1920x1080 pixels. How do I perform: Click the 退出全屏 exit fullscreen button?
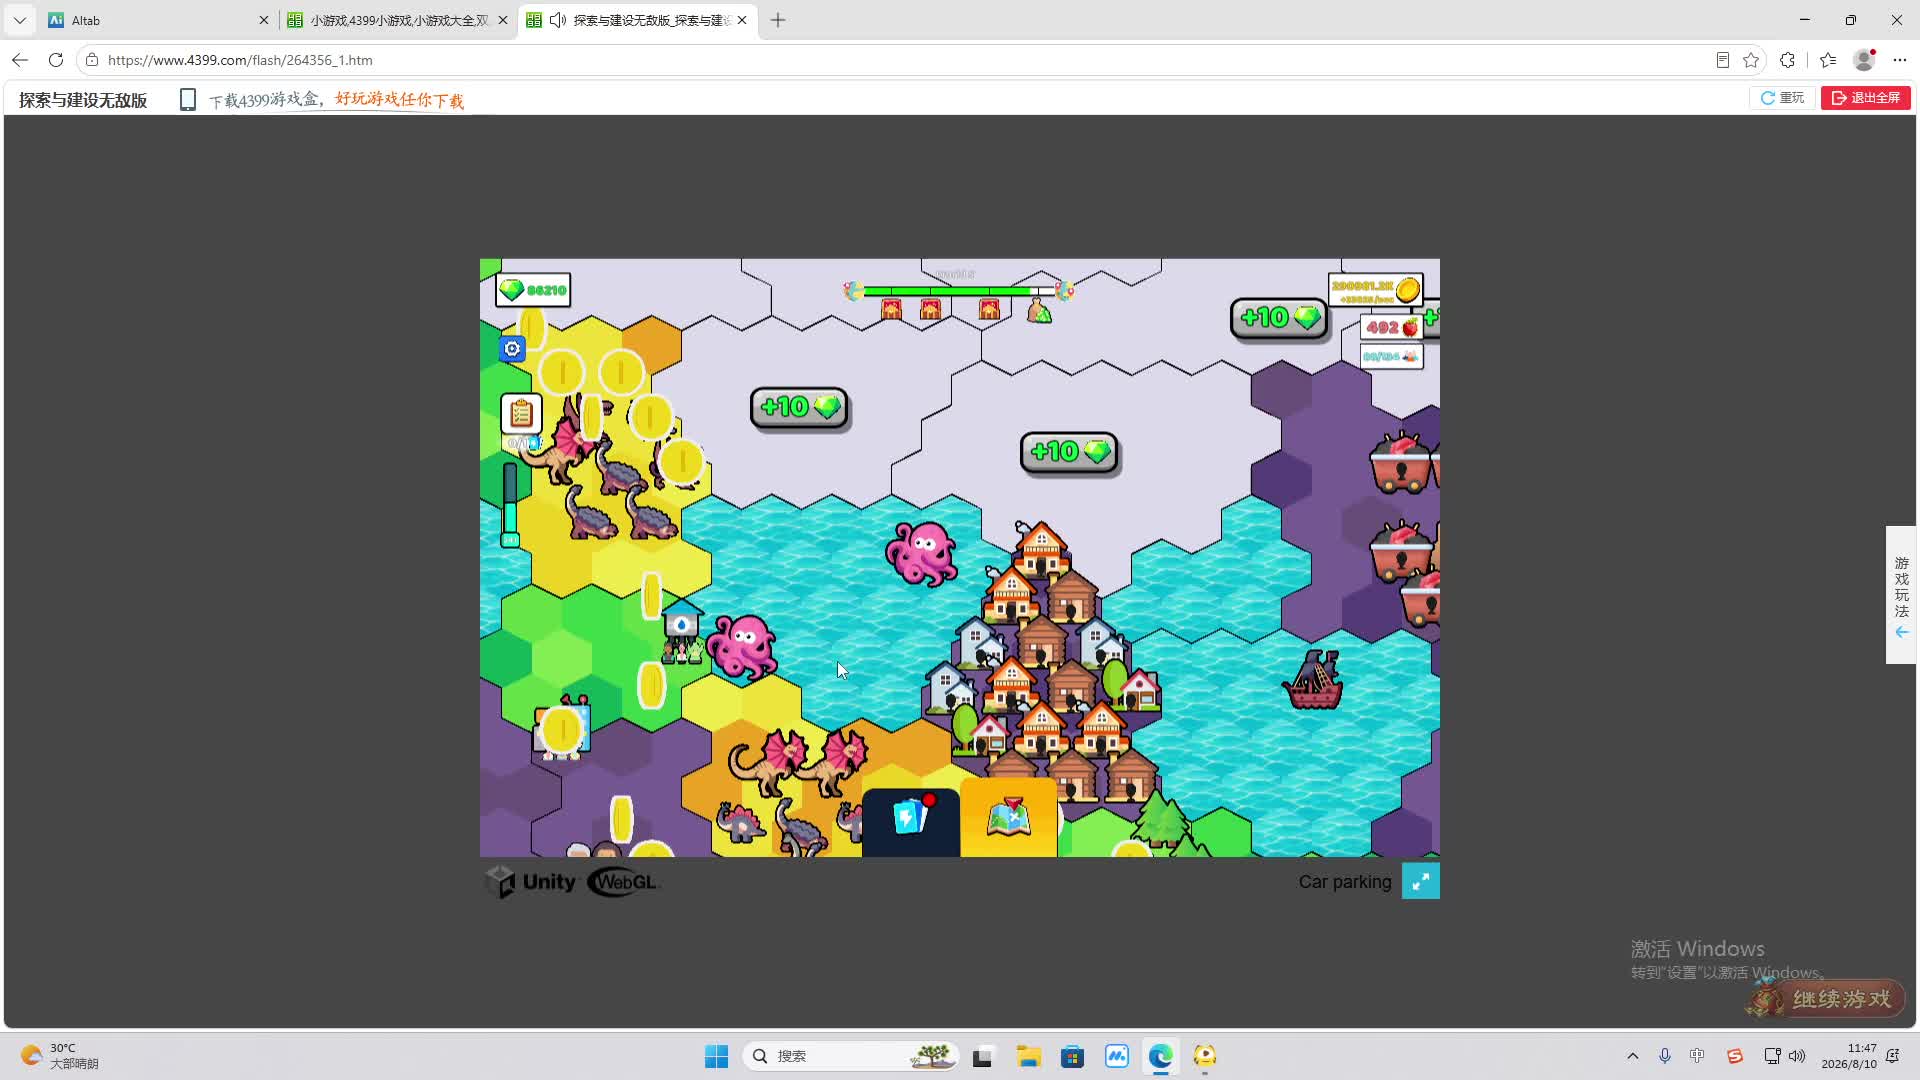tap(1866, 98)
